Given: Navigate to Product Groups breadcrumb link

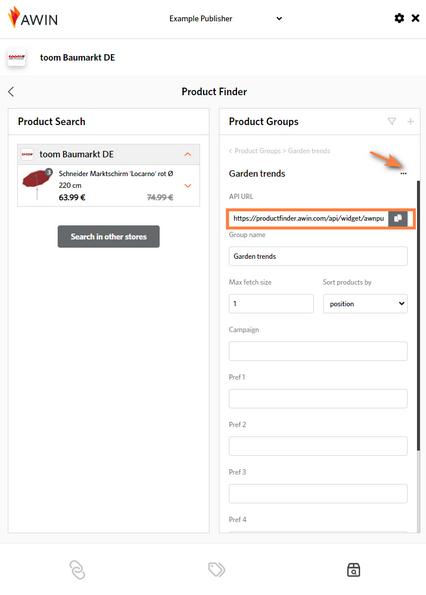Looking at the screenshot, I should pos(258,151).
